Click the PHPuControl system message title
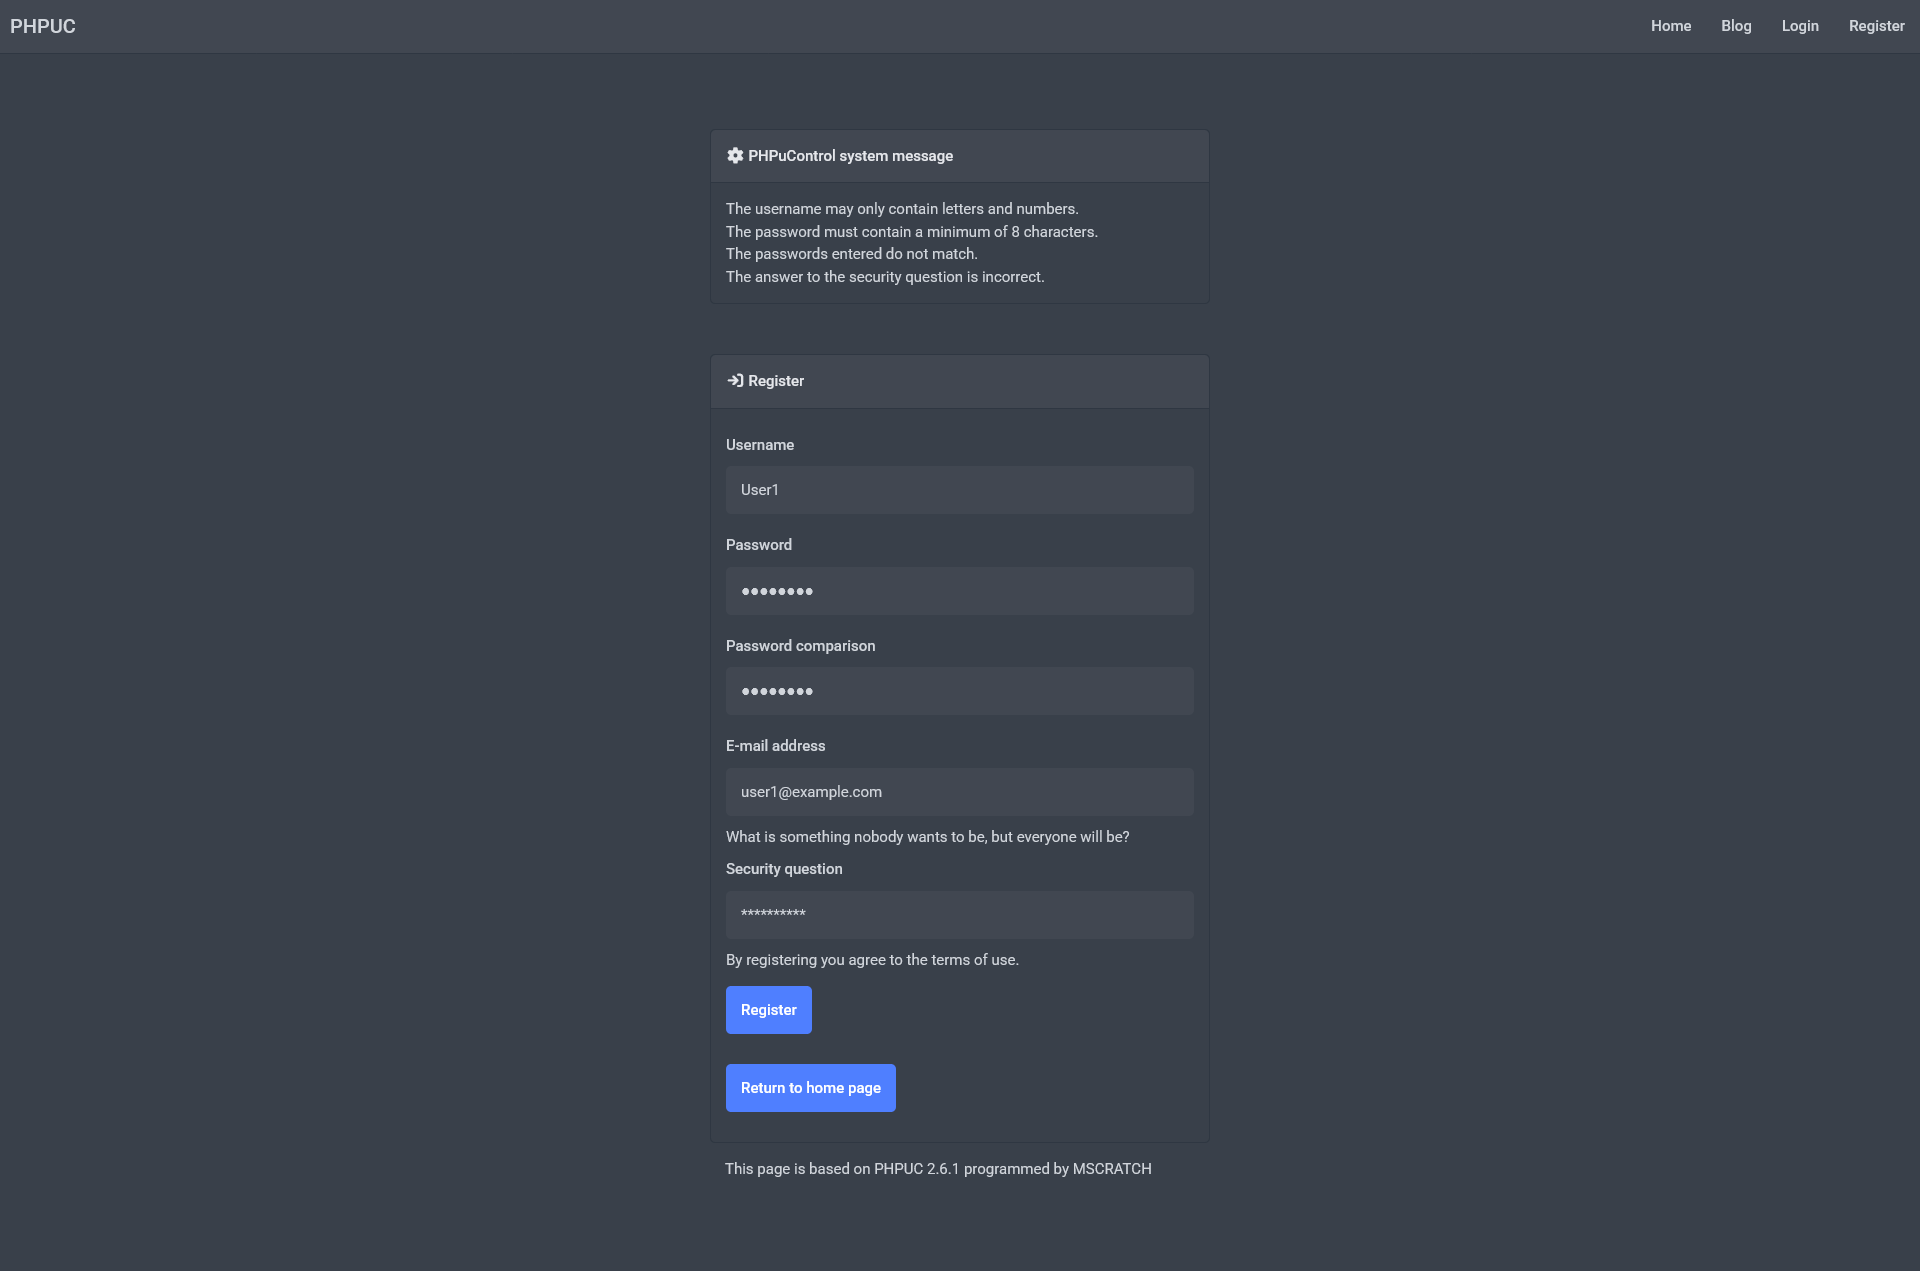This screenshot has height=1271, width=1920. [x=850, y=156]
